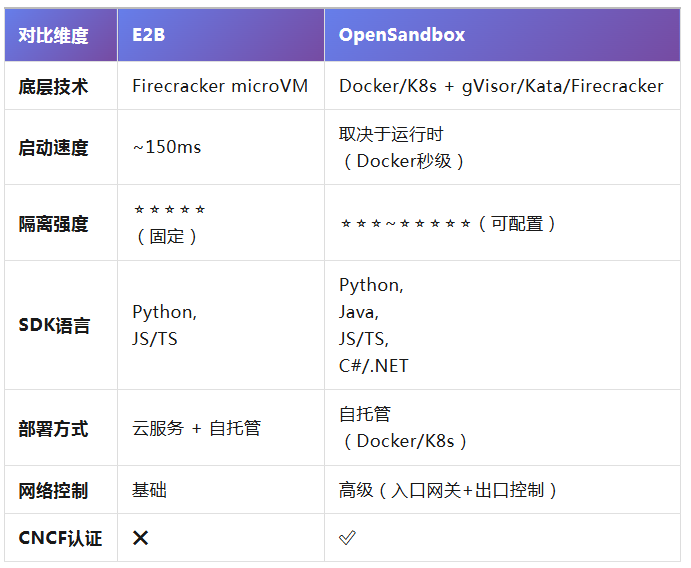Image resolution: width=691 pixels, height=568 pixels.
Task: Click the X mark in CNCF认证 row
Action: coord(141,538)
